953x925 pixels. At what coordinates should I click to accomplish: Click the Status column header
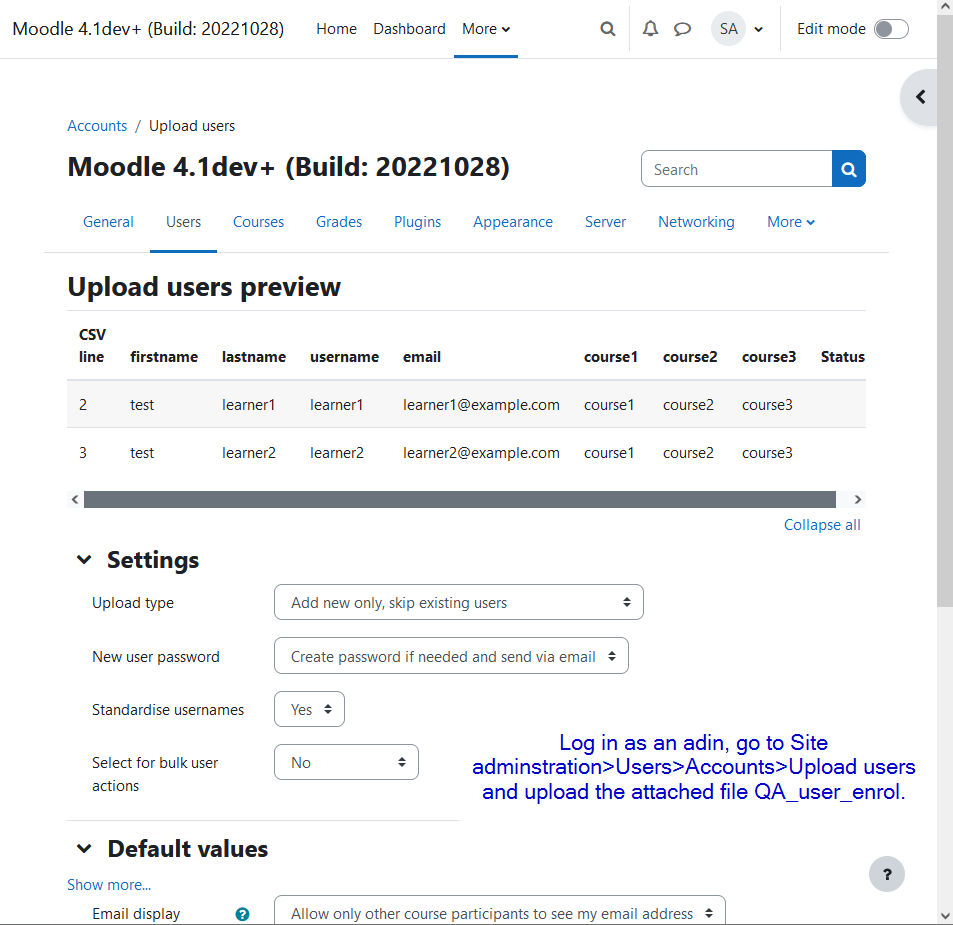[x=842, y=357]
